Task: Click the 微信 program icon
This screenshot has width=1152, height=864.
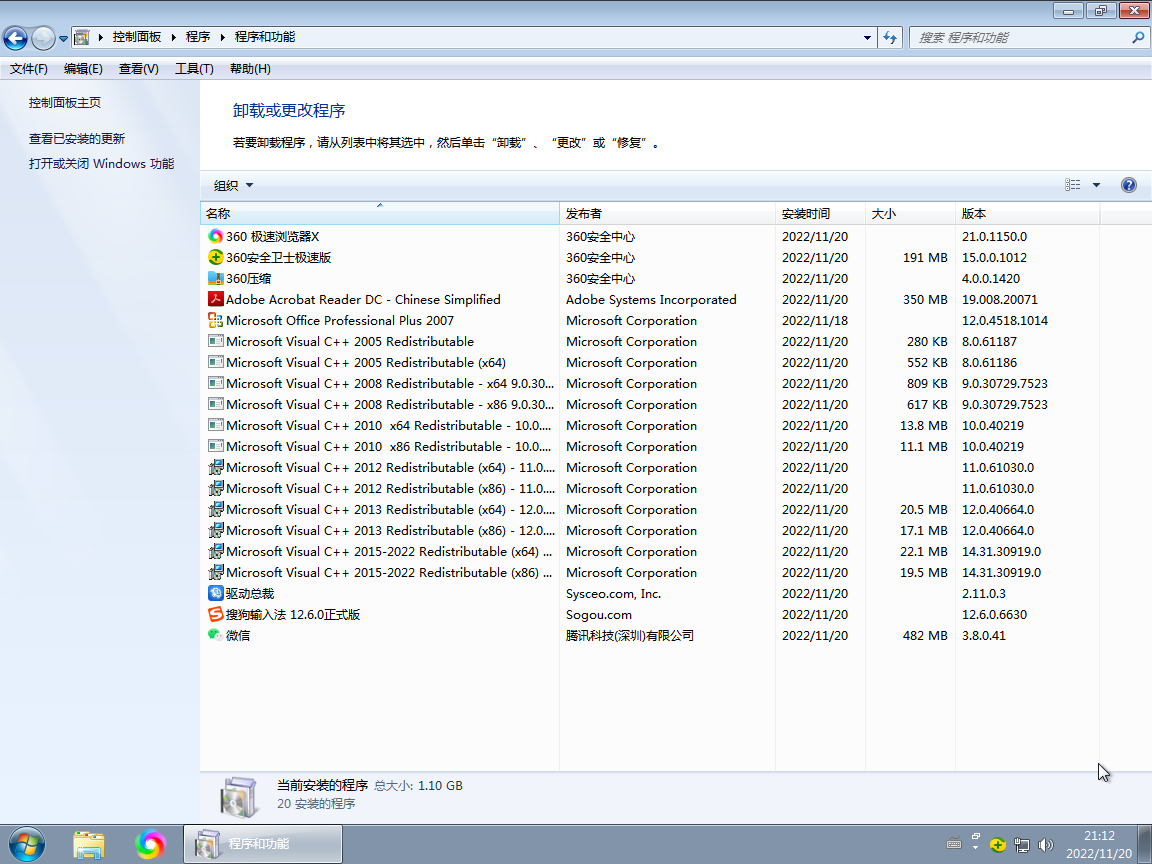Action: click(x=215, y=635)
